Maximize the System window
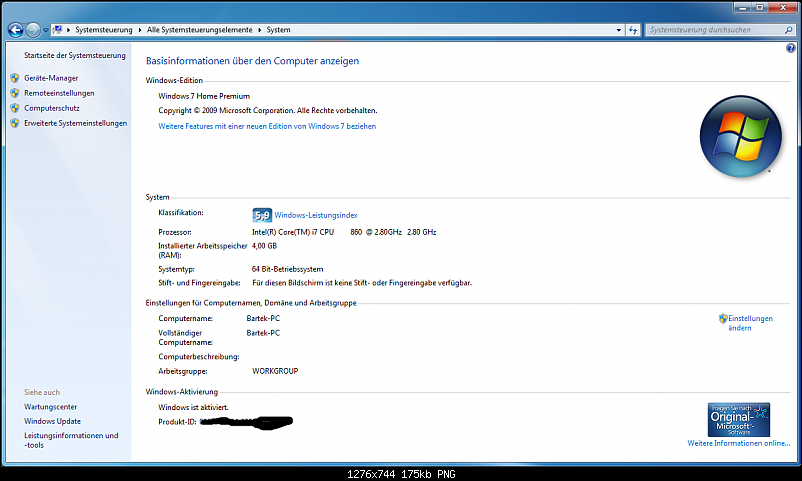This screenshot has width=802, height=481. coord(760,7)
